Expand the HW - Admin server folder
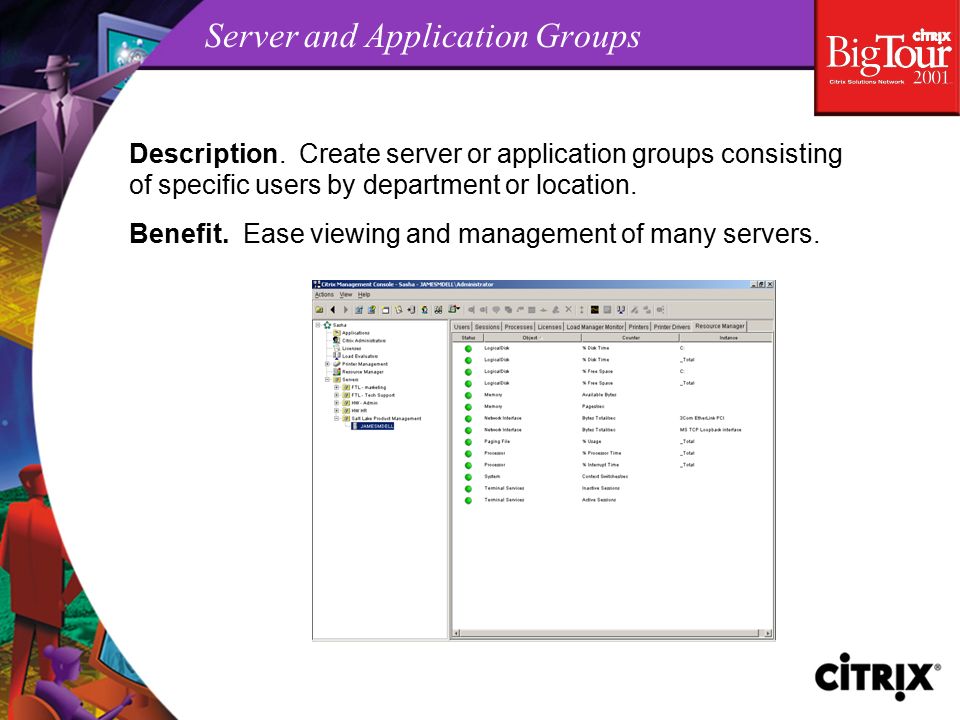Viewport: 960px width, 720px height. tap(336, 403)
